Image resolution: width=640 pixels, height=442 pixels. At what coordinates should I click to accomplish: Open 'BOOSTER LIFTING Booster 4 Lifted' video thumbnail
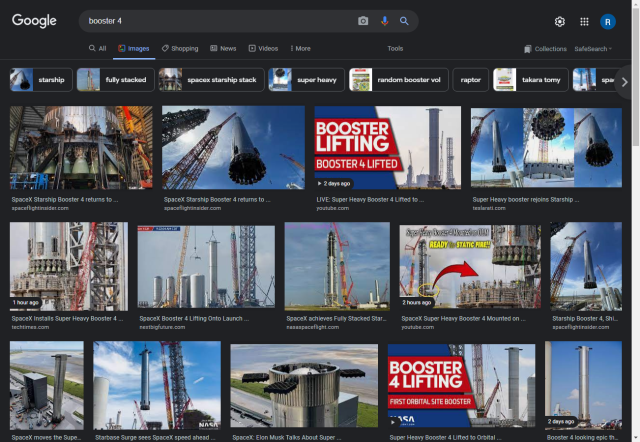point(387,148)
